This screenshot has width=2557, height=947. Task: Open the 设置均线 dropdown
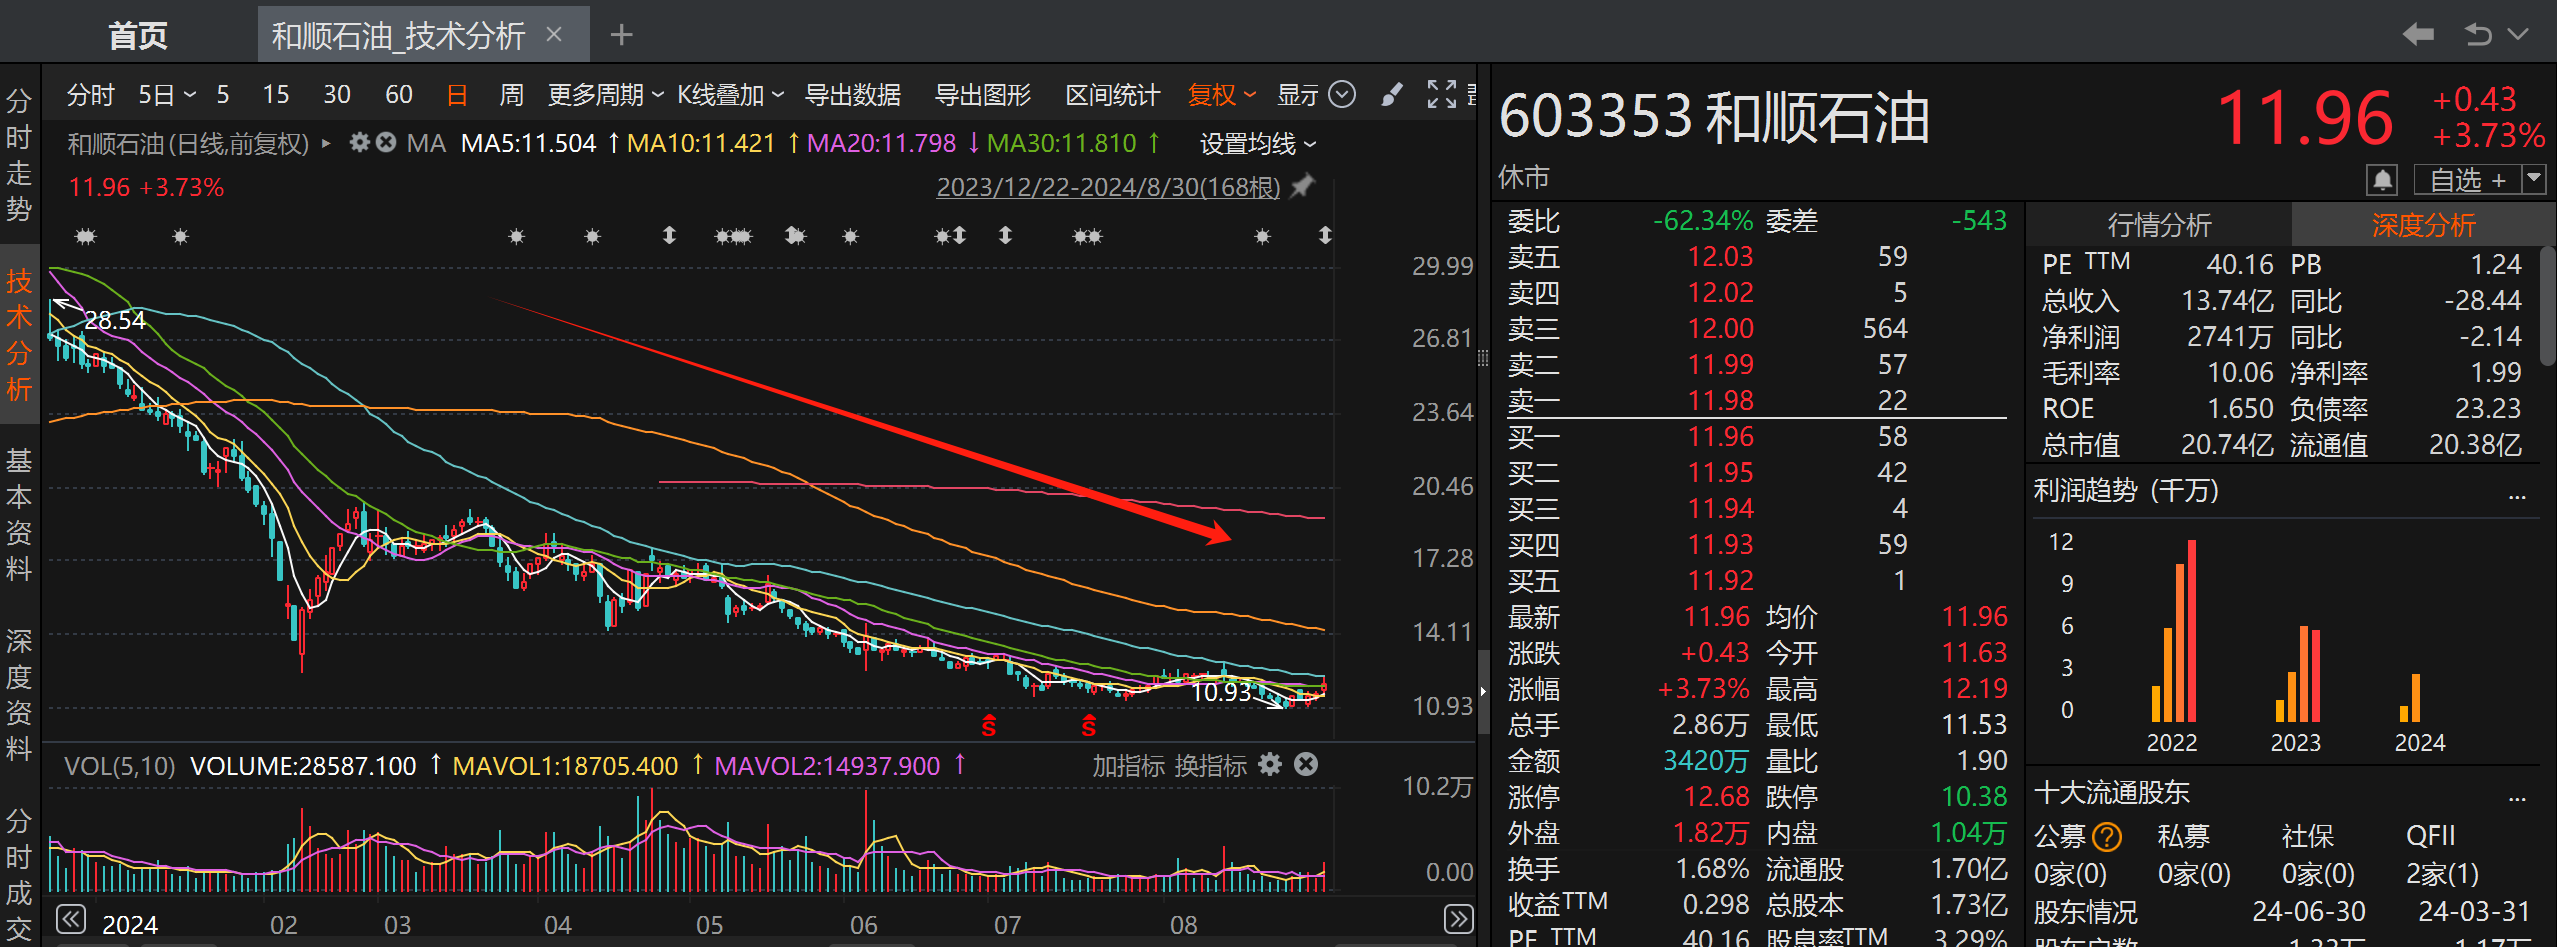tap(1258, 144)
